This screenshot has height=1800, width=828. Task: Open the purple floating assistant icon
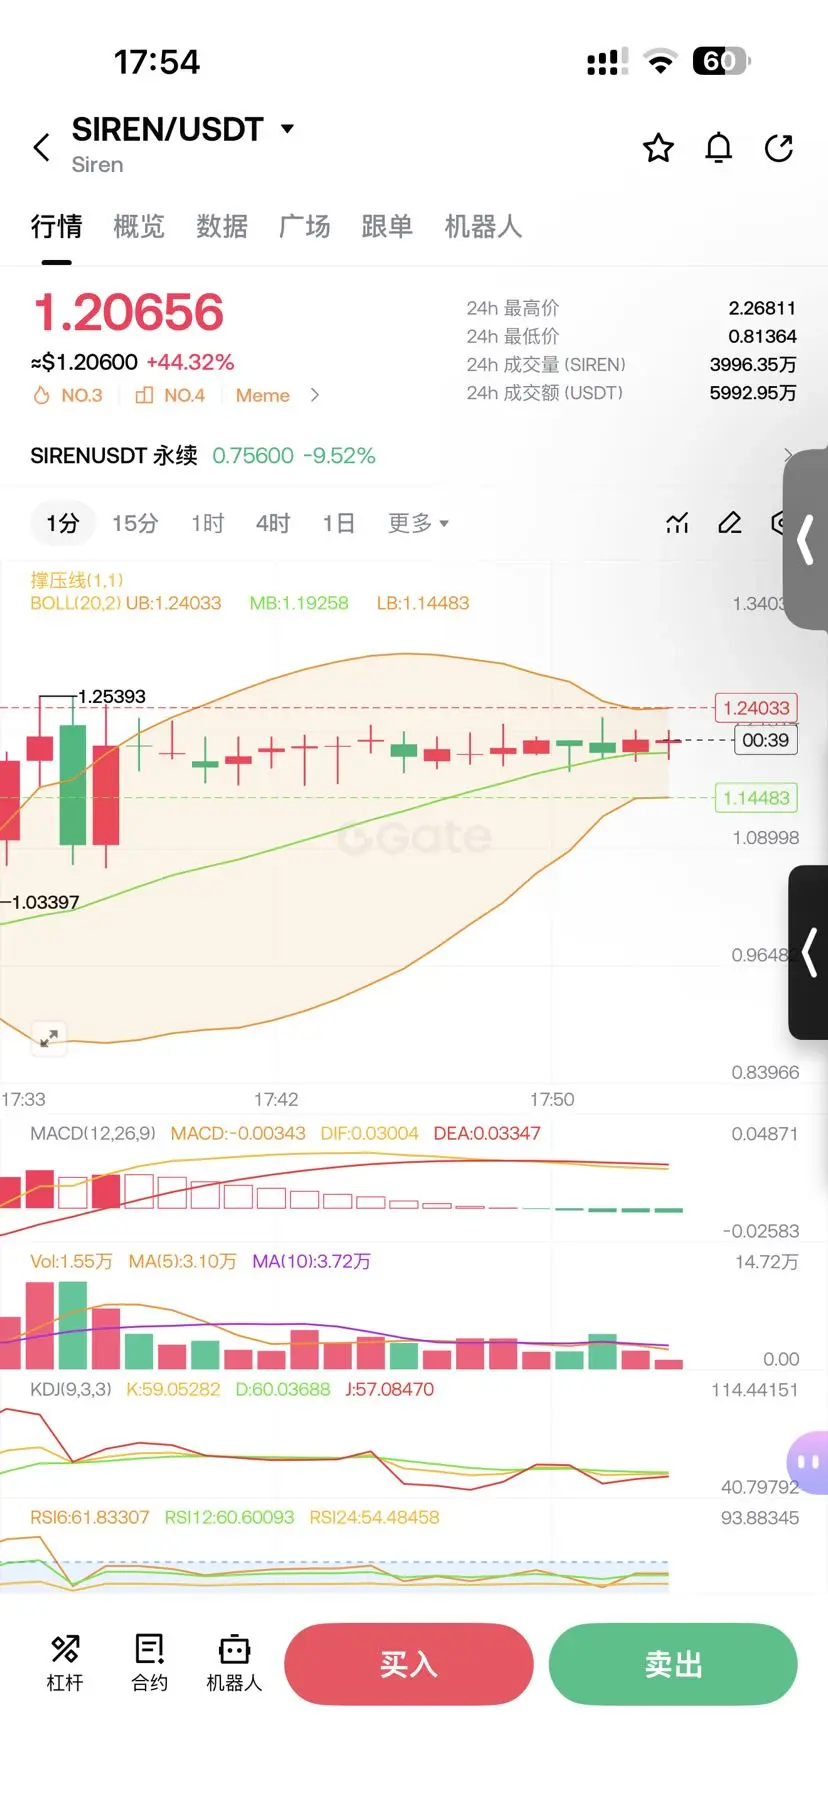pyautogui.click(x=808, y=1462)
